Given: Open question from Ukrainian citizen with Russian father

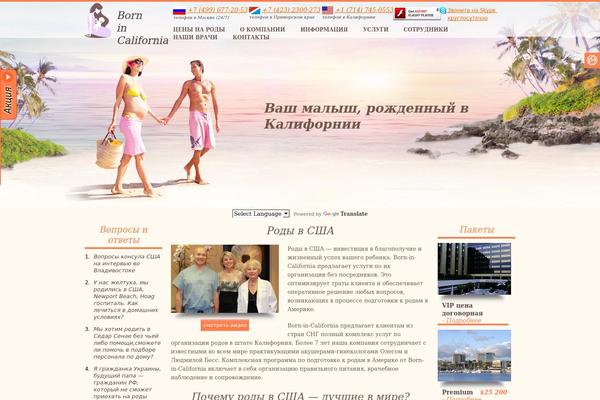Looking at the screenshot, I should 127,383.
